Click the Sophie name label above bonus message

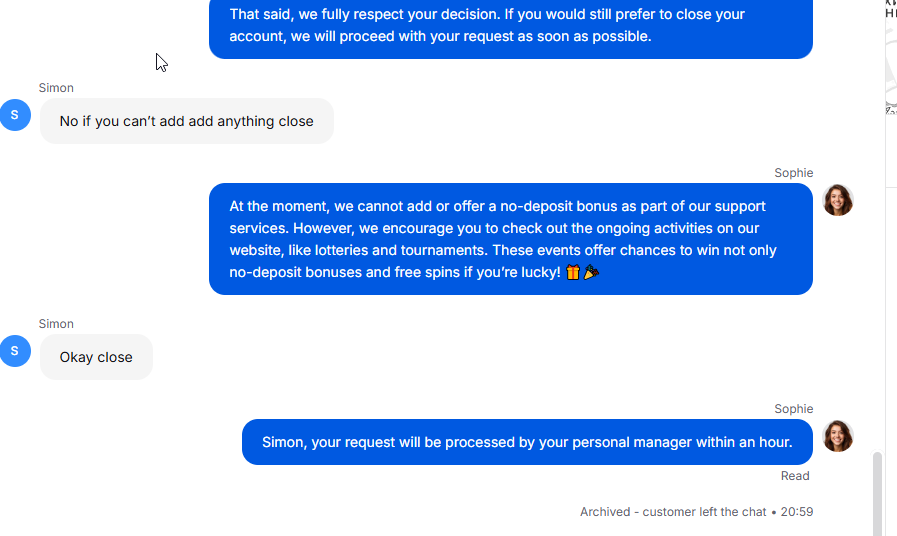pos(793,173)
